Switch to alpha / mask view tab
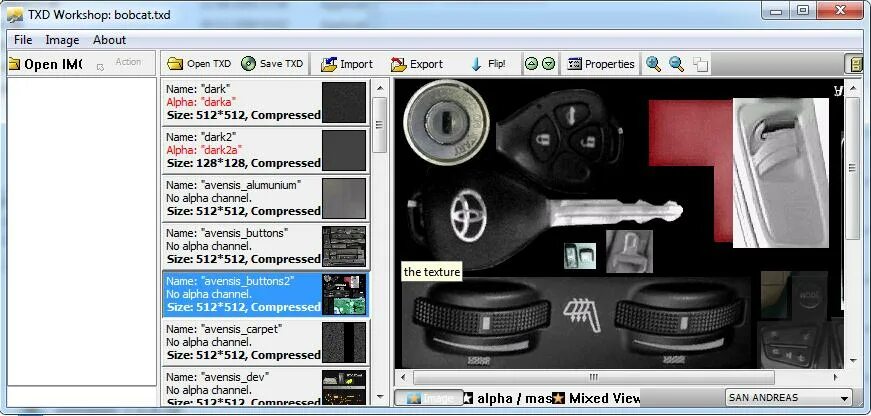 (x=507, y=398)
